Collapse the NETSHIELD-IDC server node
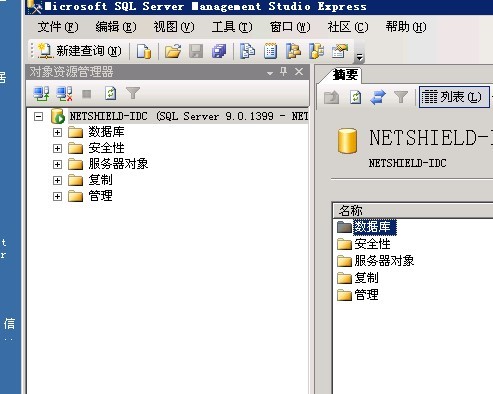This screenshot has height=394, width=493. 39,117
